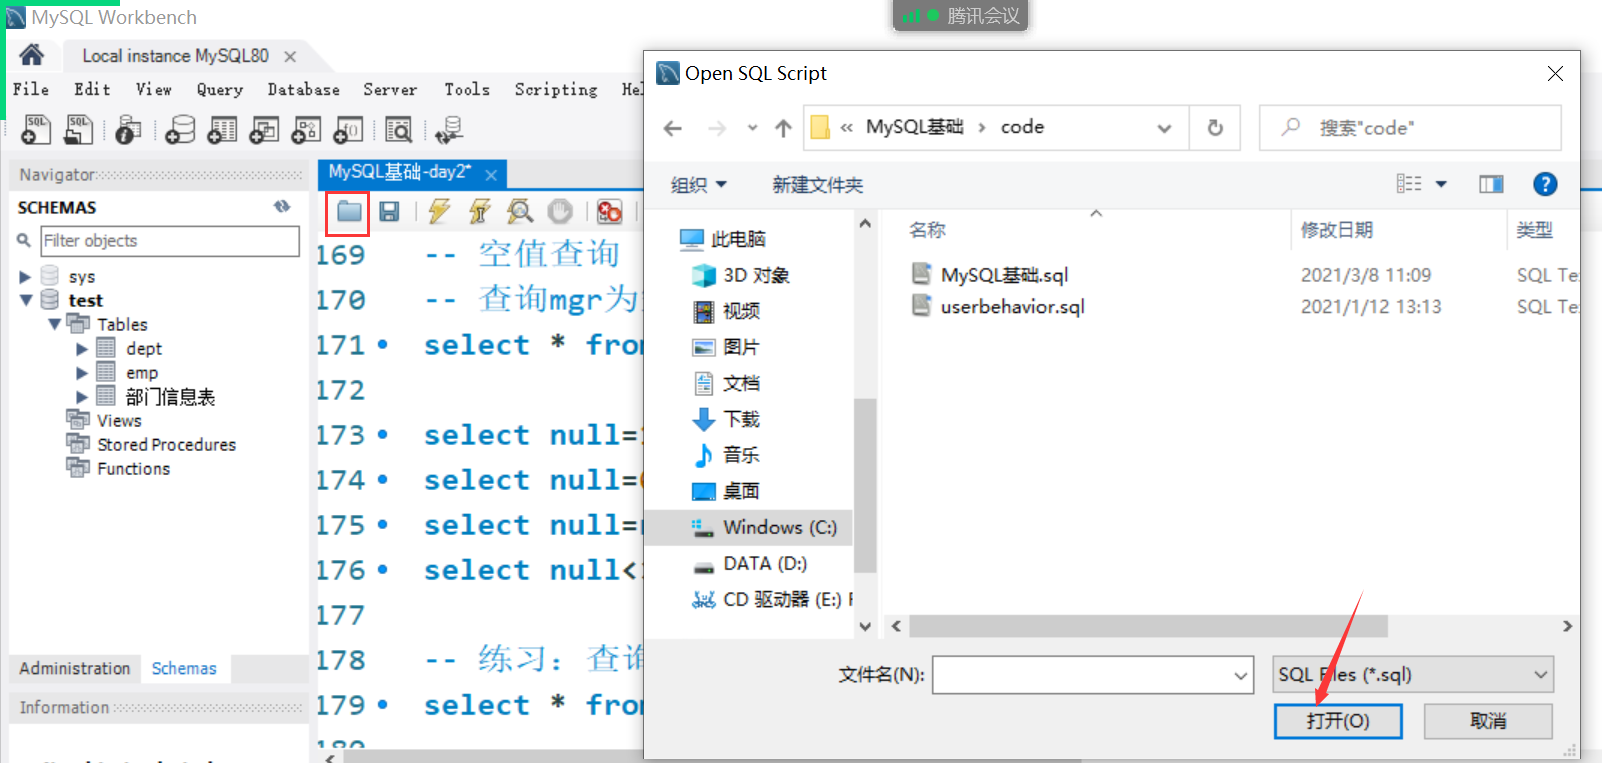Click the 打开(O) button
The width and height of the screenshot is (1602, 763).
tap(1338, 721)
